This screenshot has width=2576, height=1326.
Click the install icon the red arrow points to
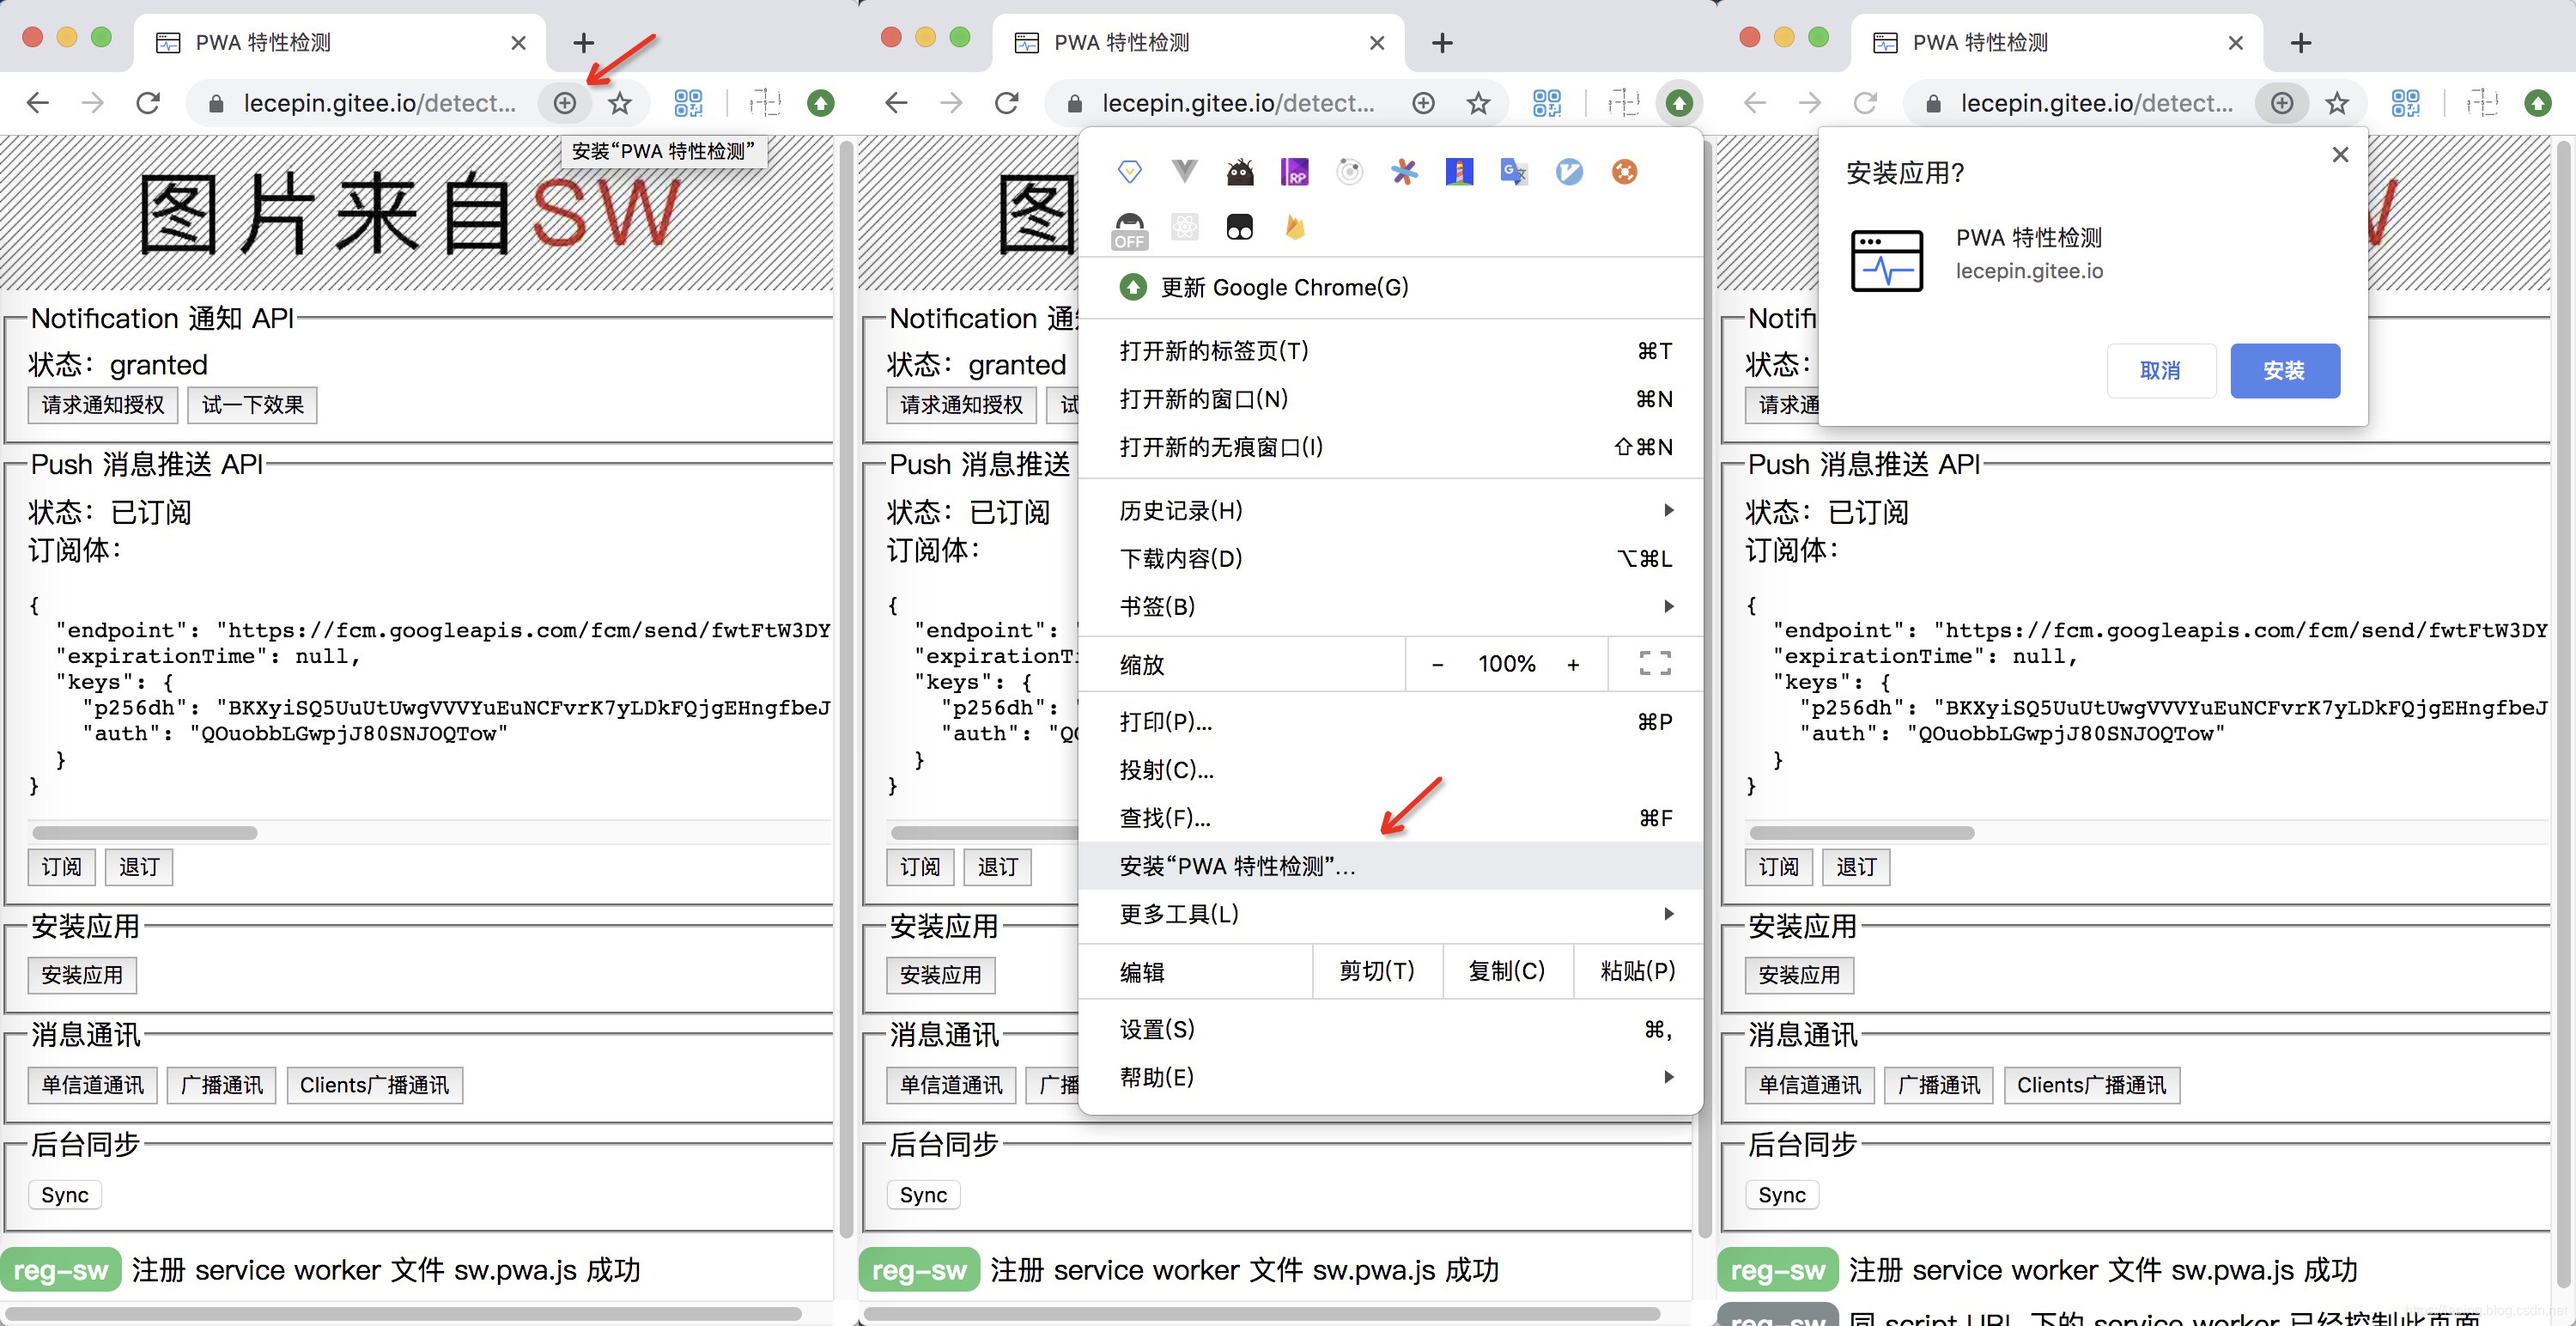click(x=565, y=103)
